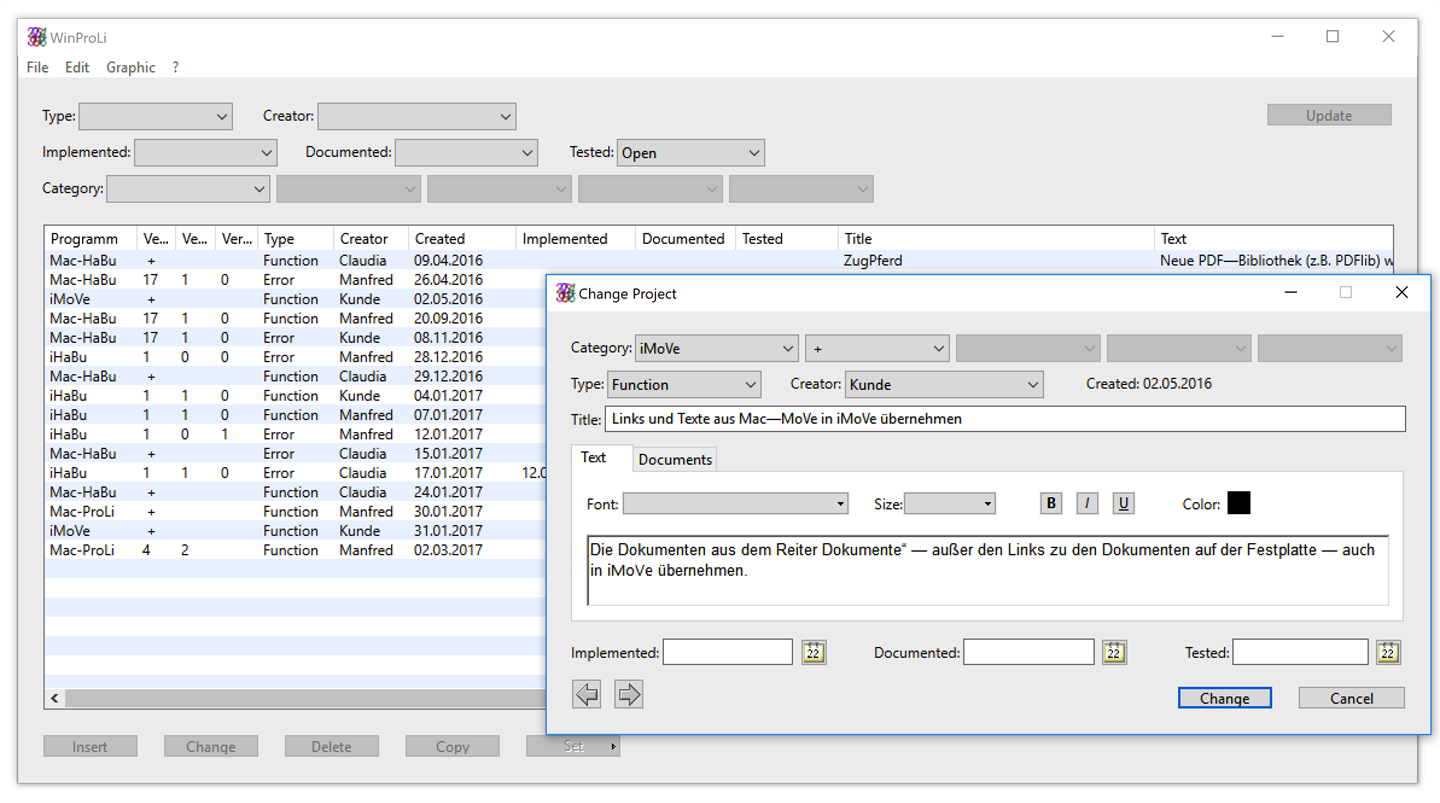This screenshot has height=803, width=1440.
Task: Click WinProLi application icon in title bar
Action: [37, 37]
